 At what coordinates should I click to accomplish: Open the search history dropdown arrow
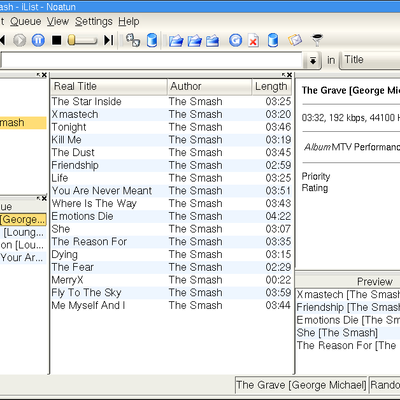point(313,61)
